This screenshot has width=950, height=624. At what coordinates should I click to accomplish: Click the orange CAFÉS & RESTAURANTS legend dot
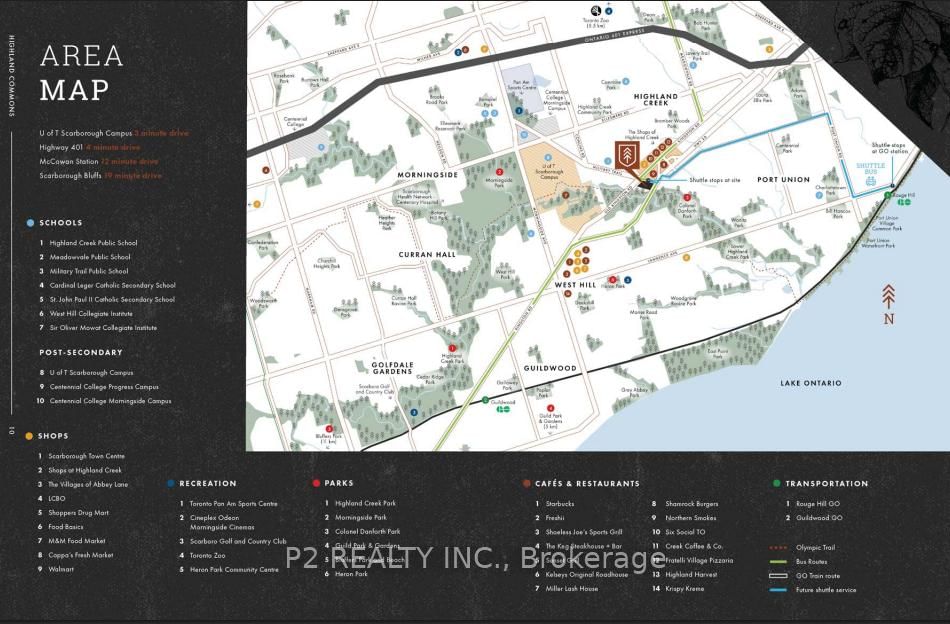[525, 483]
